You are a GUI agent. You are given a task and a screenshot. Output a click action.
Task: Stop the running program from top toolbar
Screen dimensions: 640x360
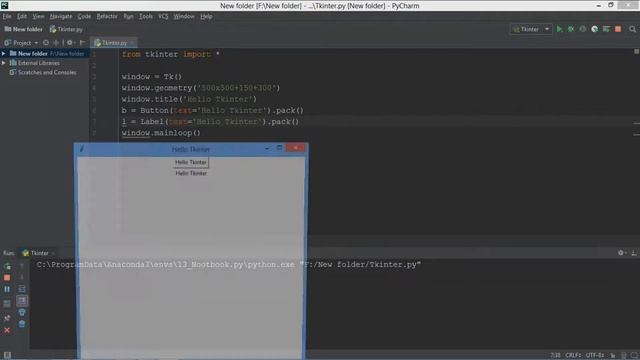pyautogui.click(x=618, y=29)
